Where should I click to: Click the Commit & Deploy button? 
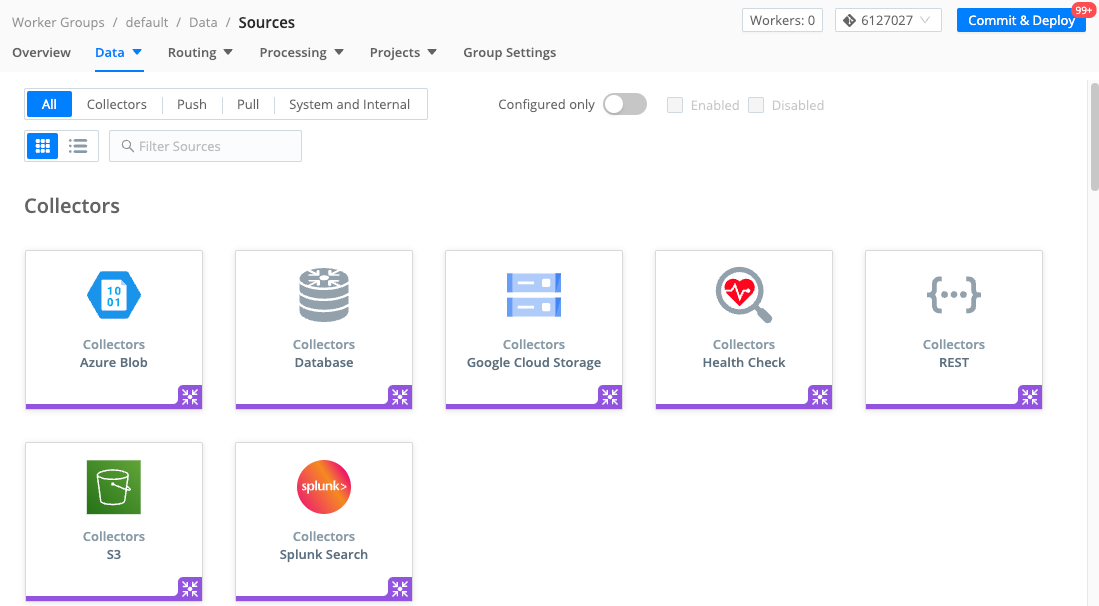click(1021, 19)
